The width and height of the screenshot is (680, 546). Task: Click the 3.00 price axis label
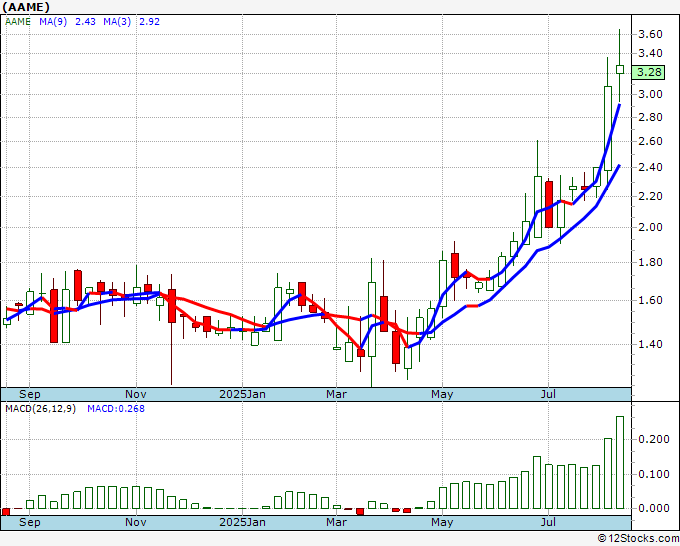pyautogui.click(x=650, y=94)
